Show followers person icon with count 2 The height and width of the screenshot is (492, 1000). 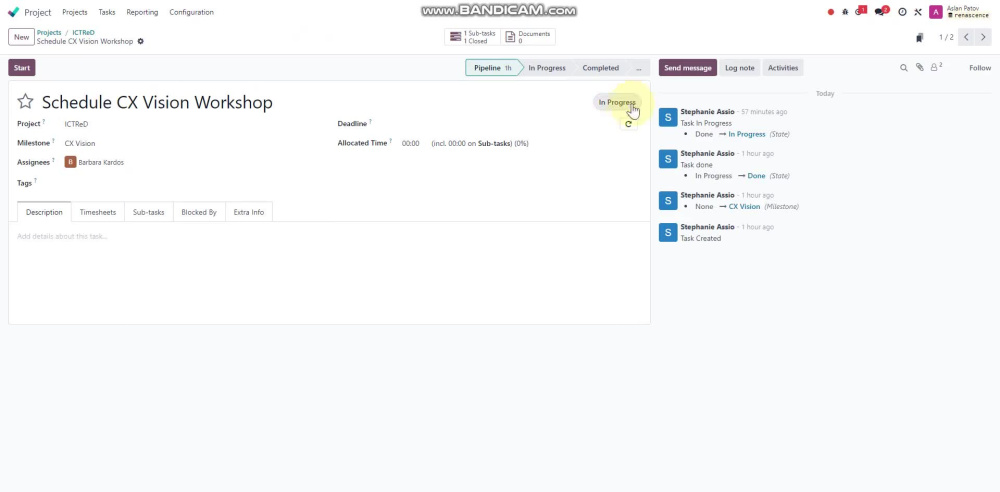pos(936,67)
